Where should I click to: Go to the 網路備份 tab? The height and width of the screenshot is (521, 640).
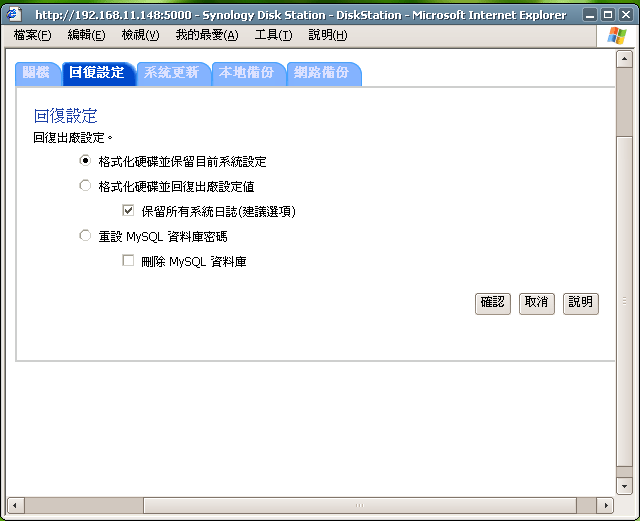click(324, 73)
